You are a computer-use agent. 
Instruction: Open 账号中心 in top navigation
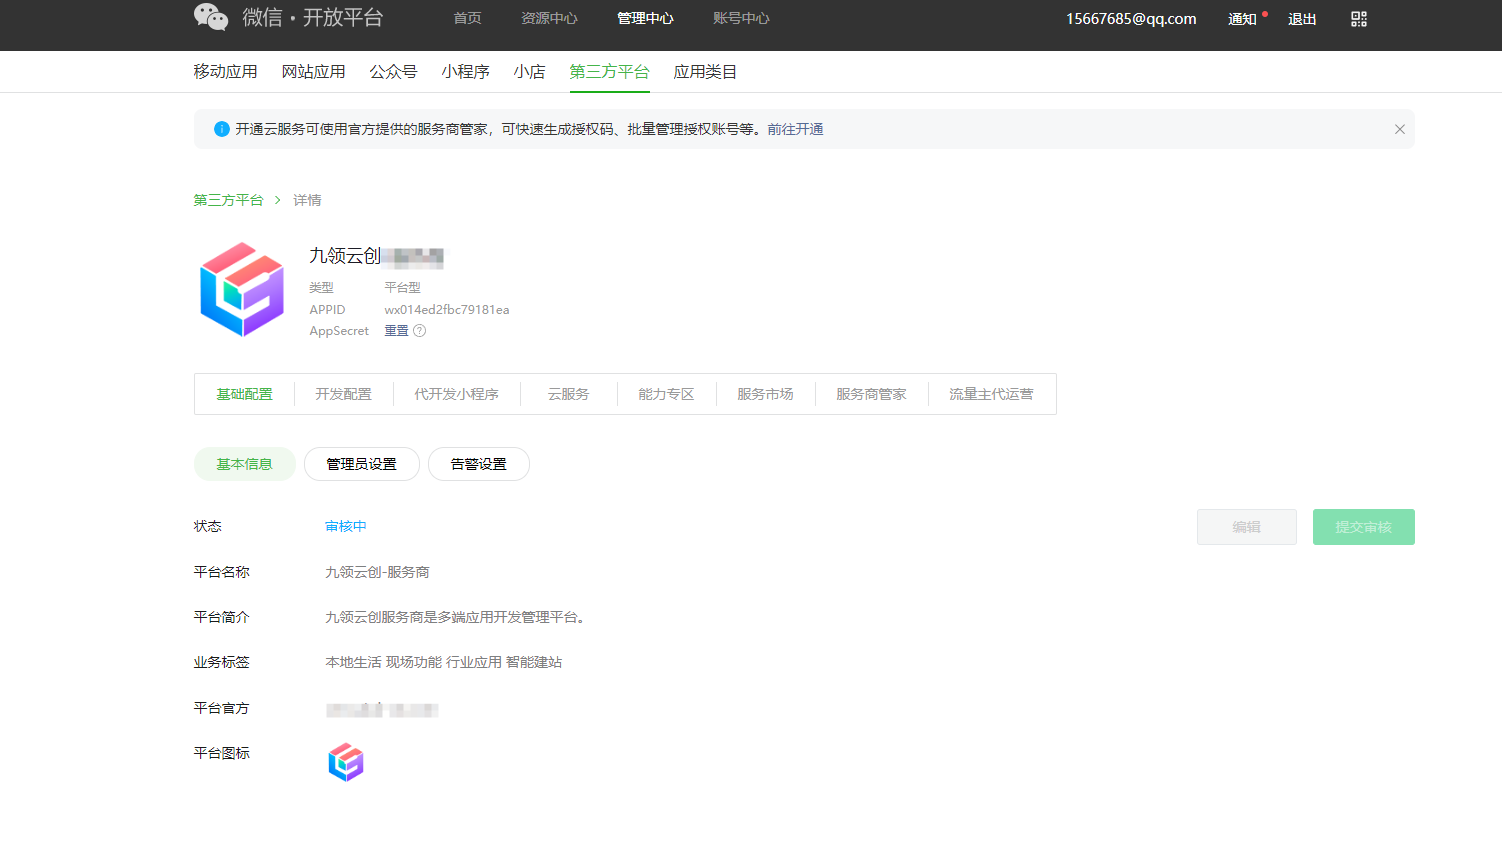coord(741,18)
